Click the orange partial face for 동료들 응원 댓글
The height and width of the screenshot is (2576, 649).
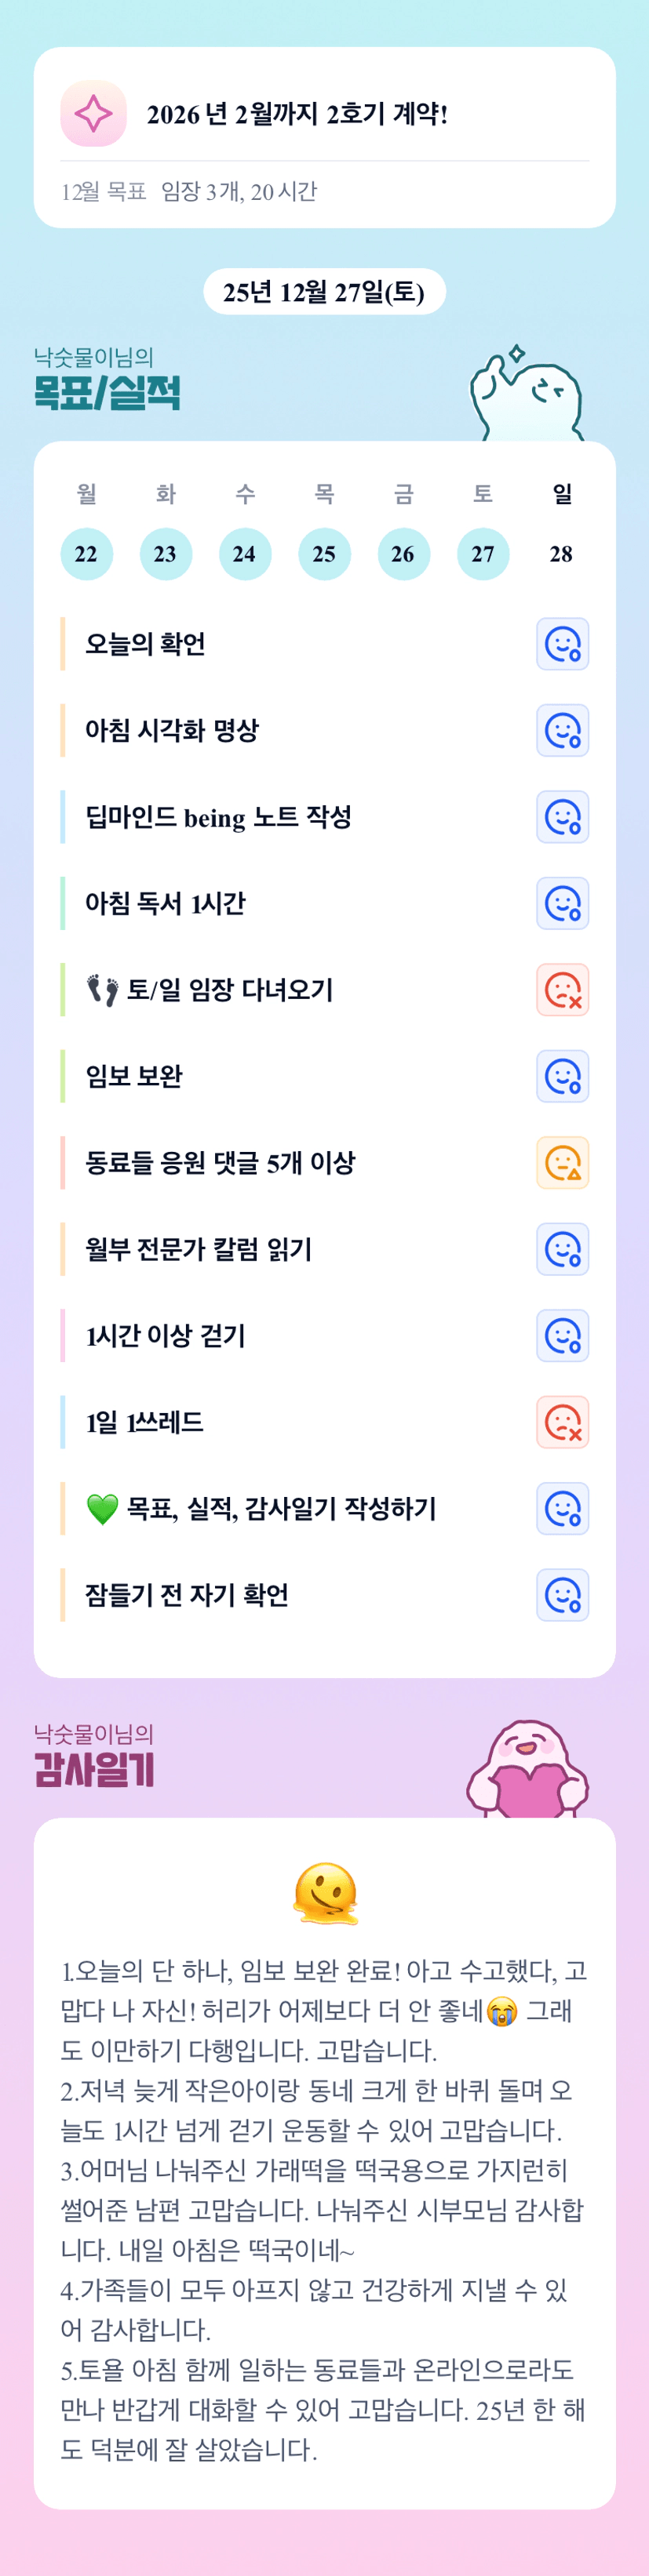point(562,1163)
